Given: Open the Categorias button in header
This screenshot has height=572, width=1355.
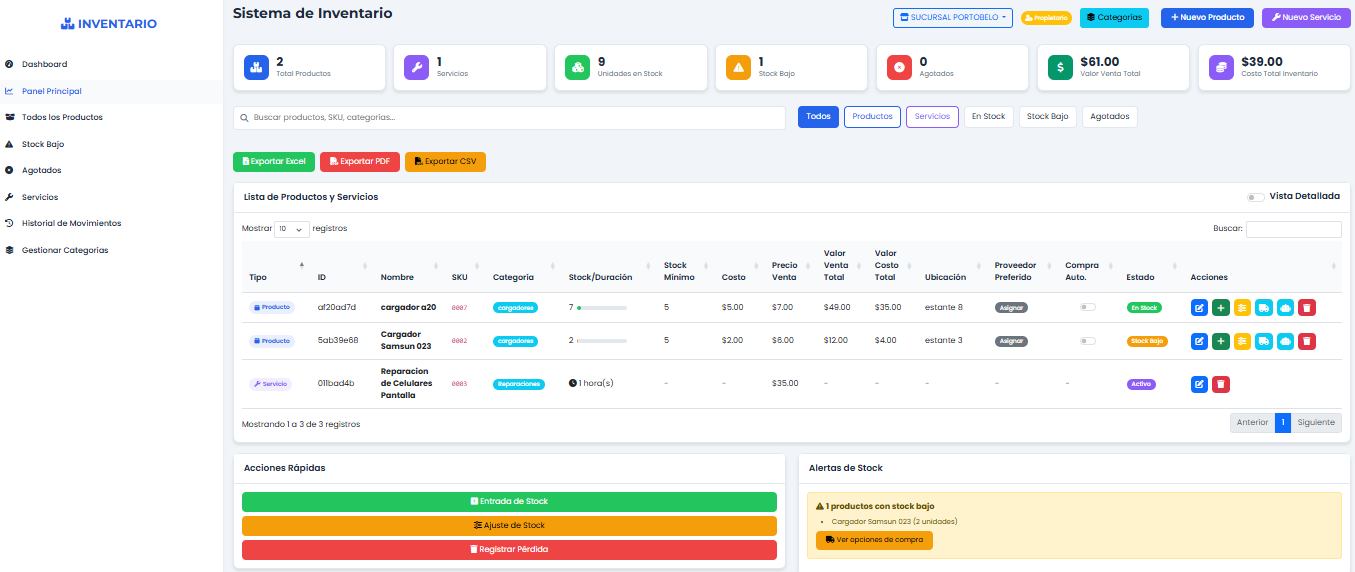Looking at the screenshot, I should (1114, 18).
